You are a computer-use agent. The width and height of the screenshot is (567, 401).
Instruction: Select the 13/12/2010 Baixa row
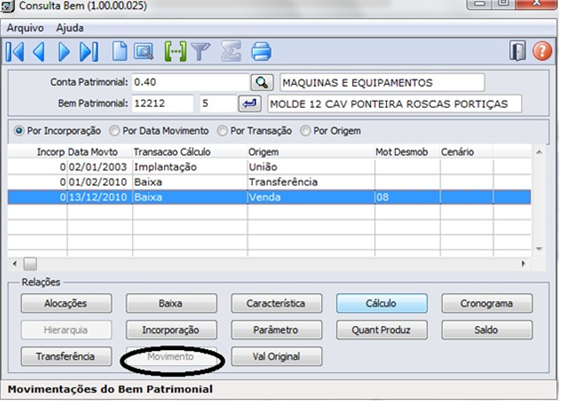point(269,197)
